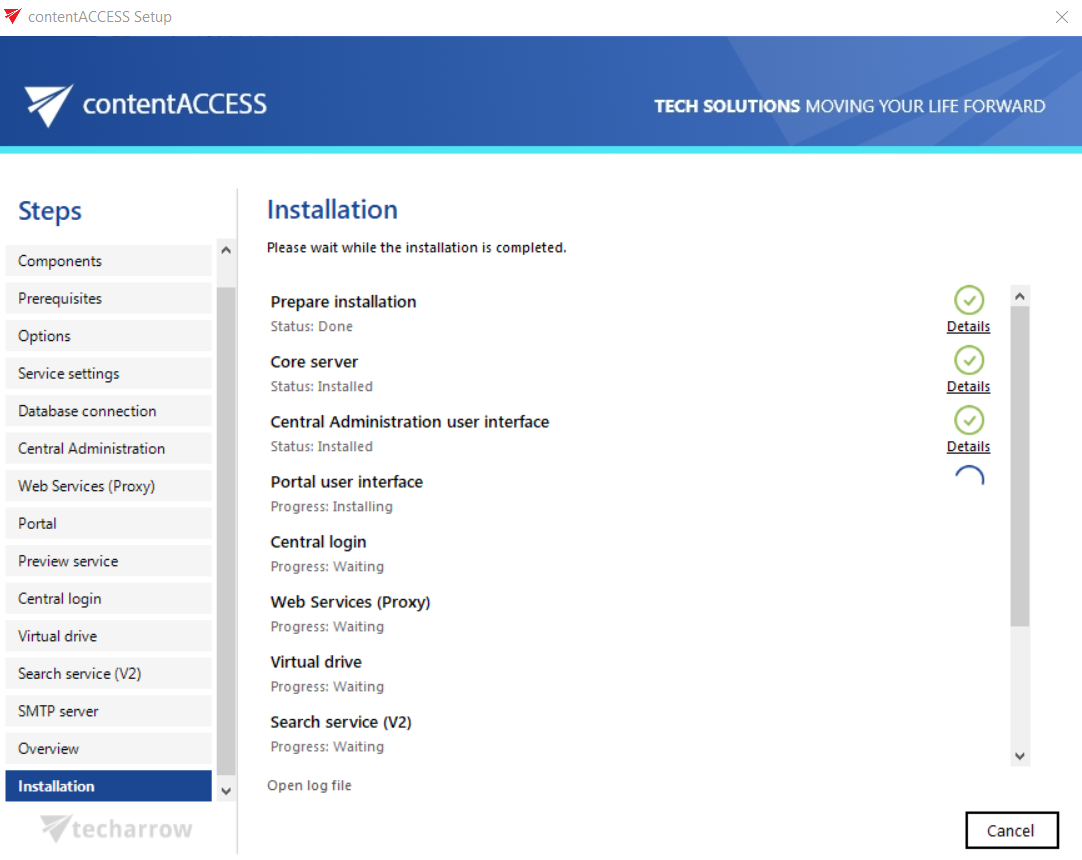
Task: Open Details for Central Administration user interface
Action: [x=968, y=447]
